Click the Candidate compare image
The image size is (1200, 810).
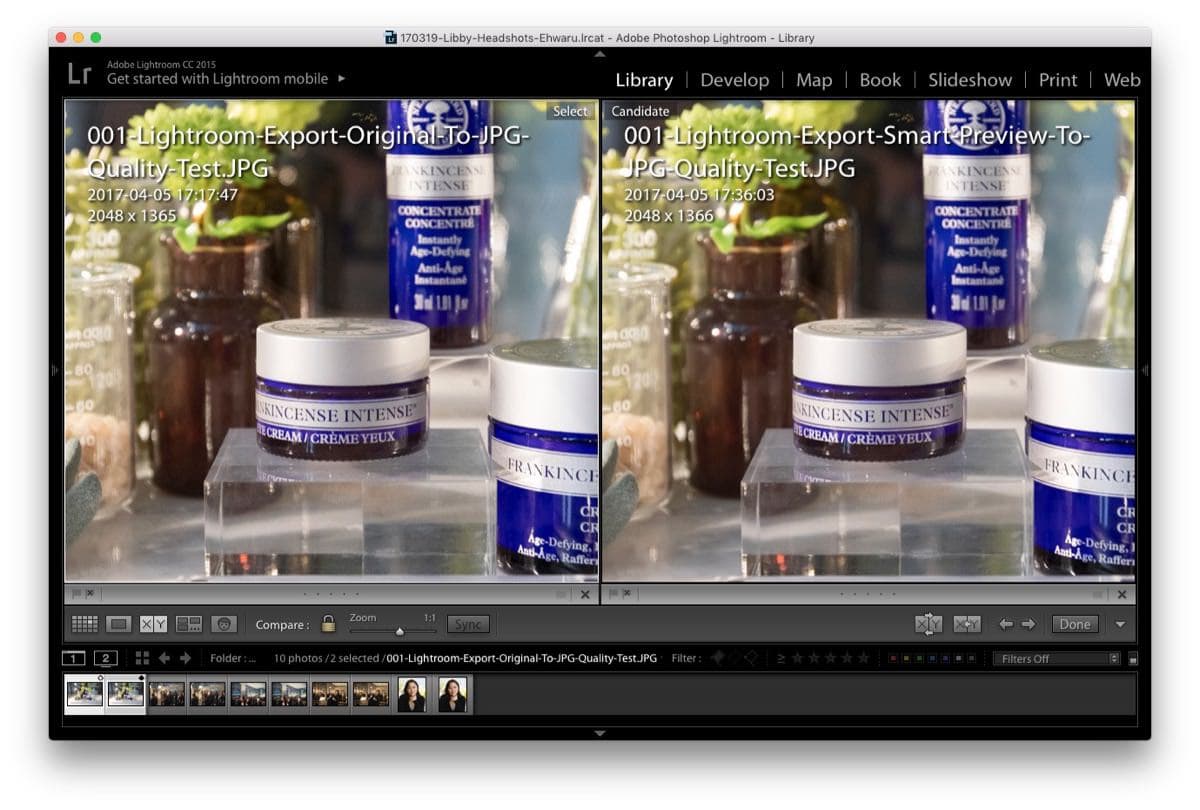869,340
